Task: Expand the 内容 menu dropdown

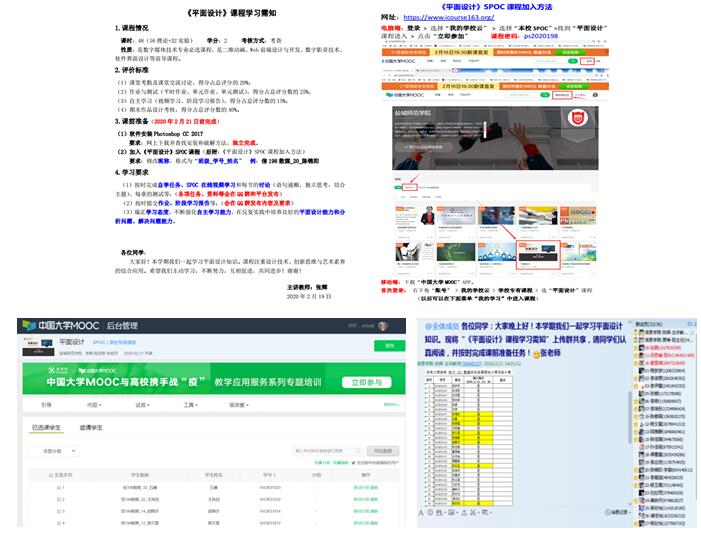Action: click(93, 405)
